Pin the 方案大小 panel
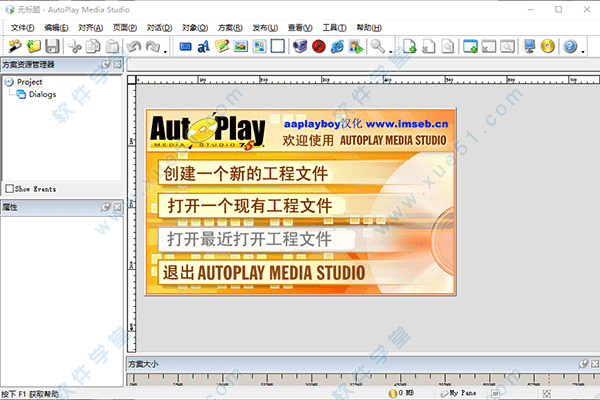Screen dimensions: 600x400 coord(583,364)
